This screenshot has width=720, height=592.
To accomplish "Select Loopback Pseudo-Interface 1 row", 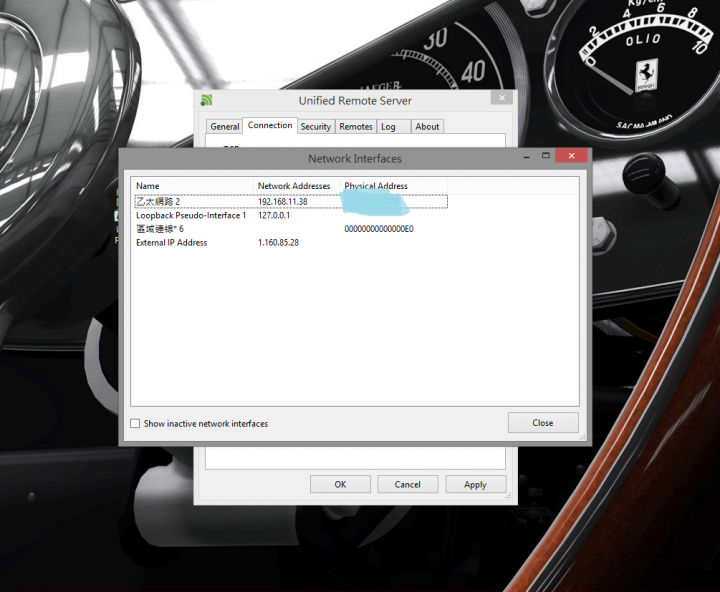I will coord(291,215).
